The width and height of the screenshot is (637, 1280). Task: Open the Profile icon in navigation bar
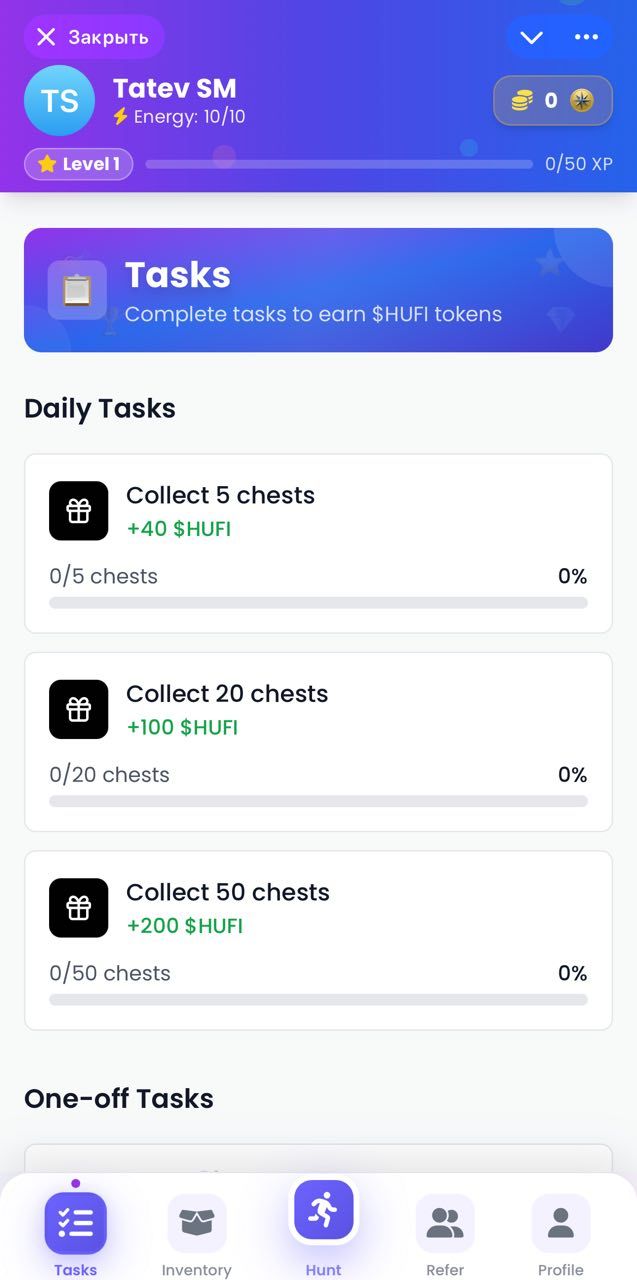(x=560, y=1222)
